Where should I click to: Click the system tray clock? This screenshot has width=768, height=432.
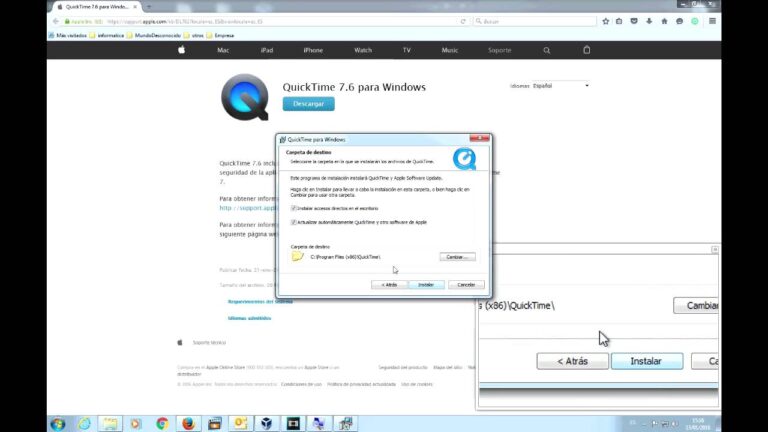point(698,424)
